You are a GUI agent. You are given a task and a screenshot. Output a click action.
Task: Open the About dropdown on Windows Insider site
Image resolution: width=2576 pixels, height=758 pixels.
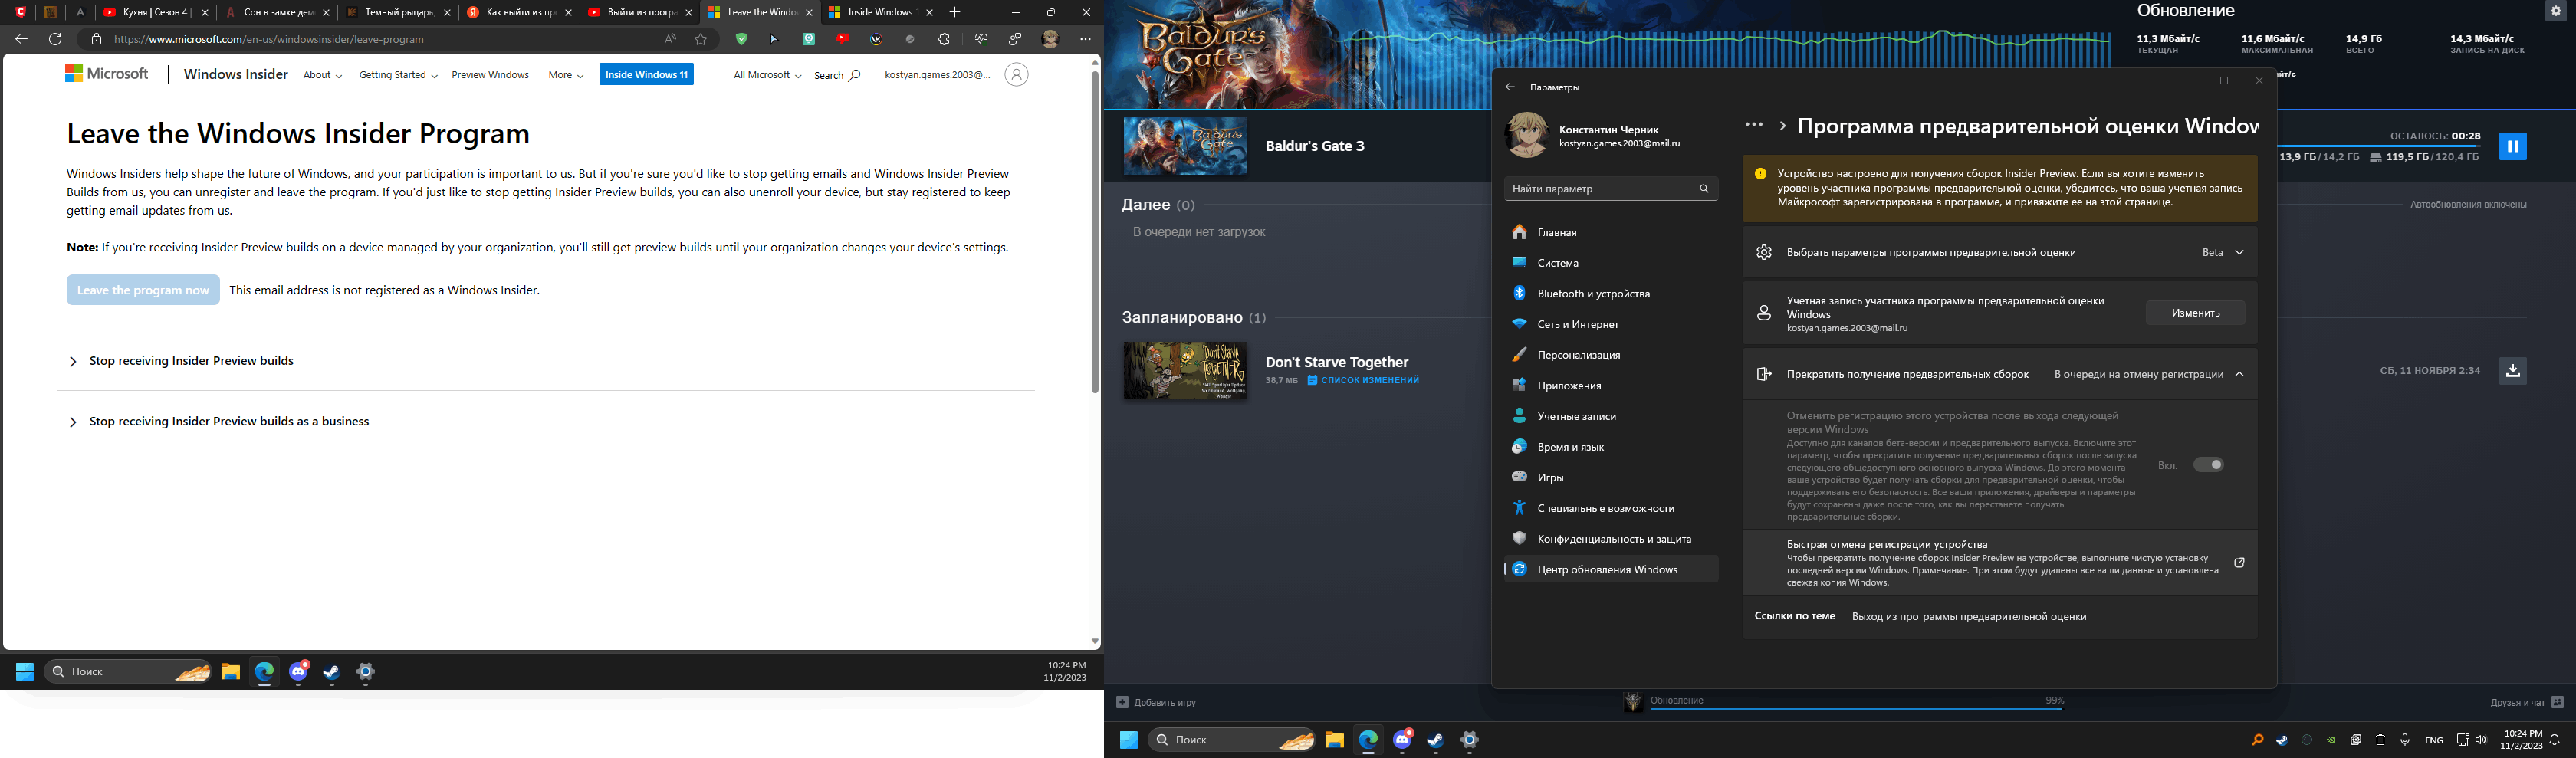click(322, 75)
